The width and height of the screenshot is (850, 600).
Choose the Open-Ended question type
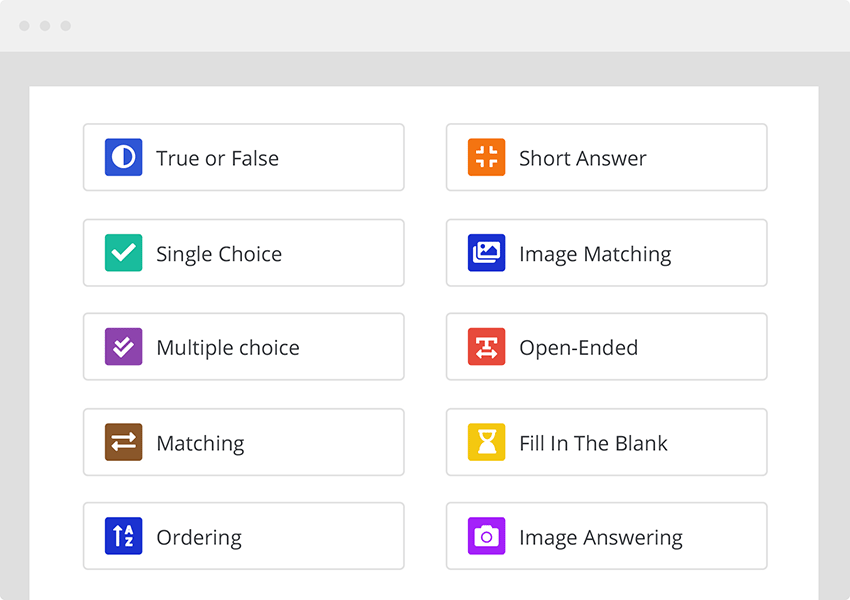[606, 347]
